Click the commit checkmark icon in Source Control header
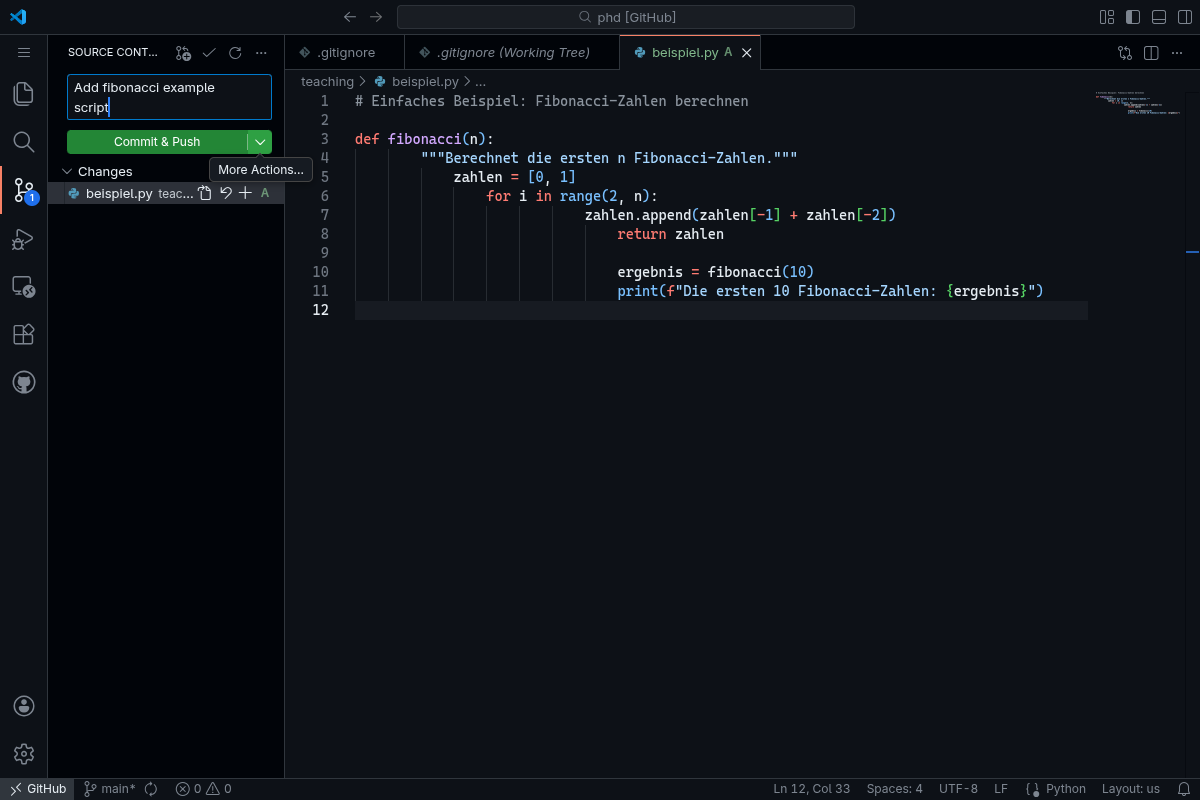The height and width of the screenshot is (800, 1200). click(209, 52)
